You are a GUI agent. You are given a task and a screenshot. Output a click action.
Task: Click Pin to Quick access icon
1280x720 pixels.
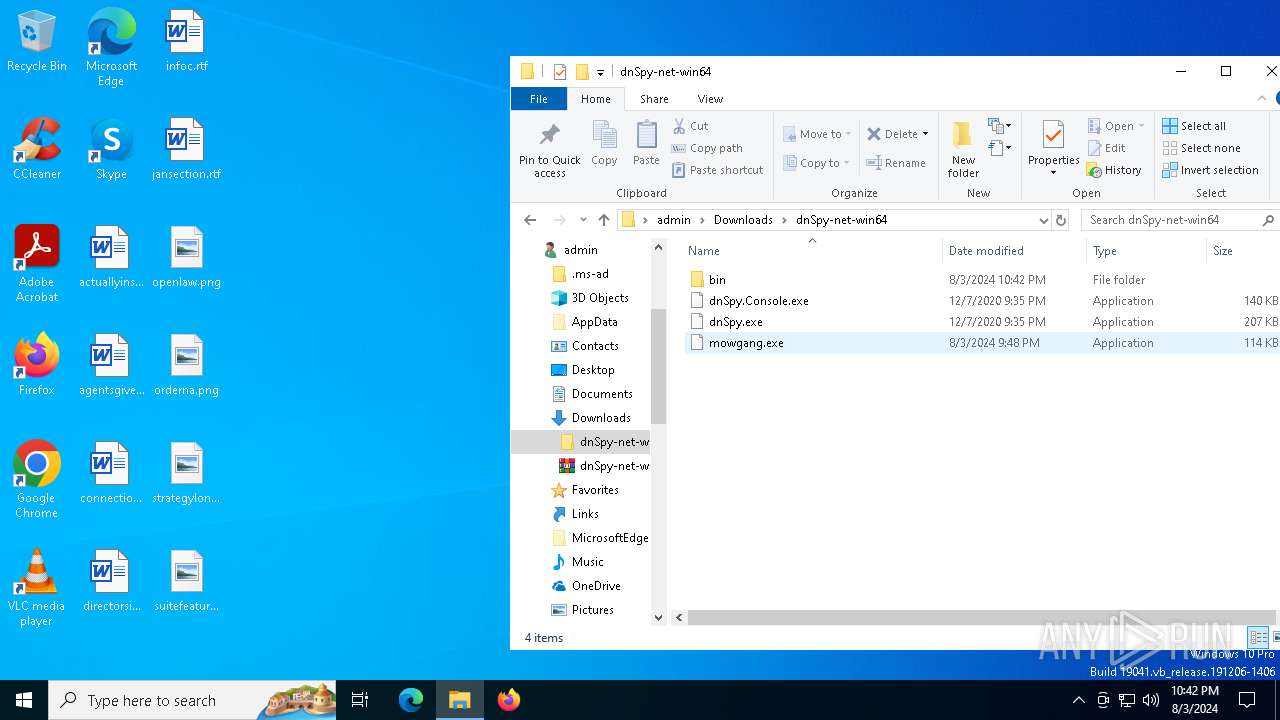click(x=549, y=151)
